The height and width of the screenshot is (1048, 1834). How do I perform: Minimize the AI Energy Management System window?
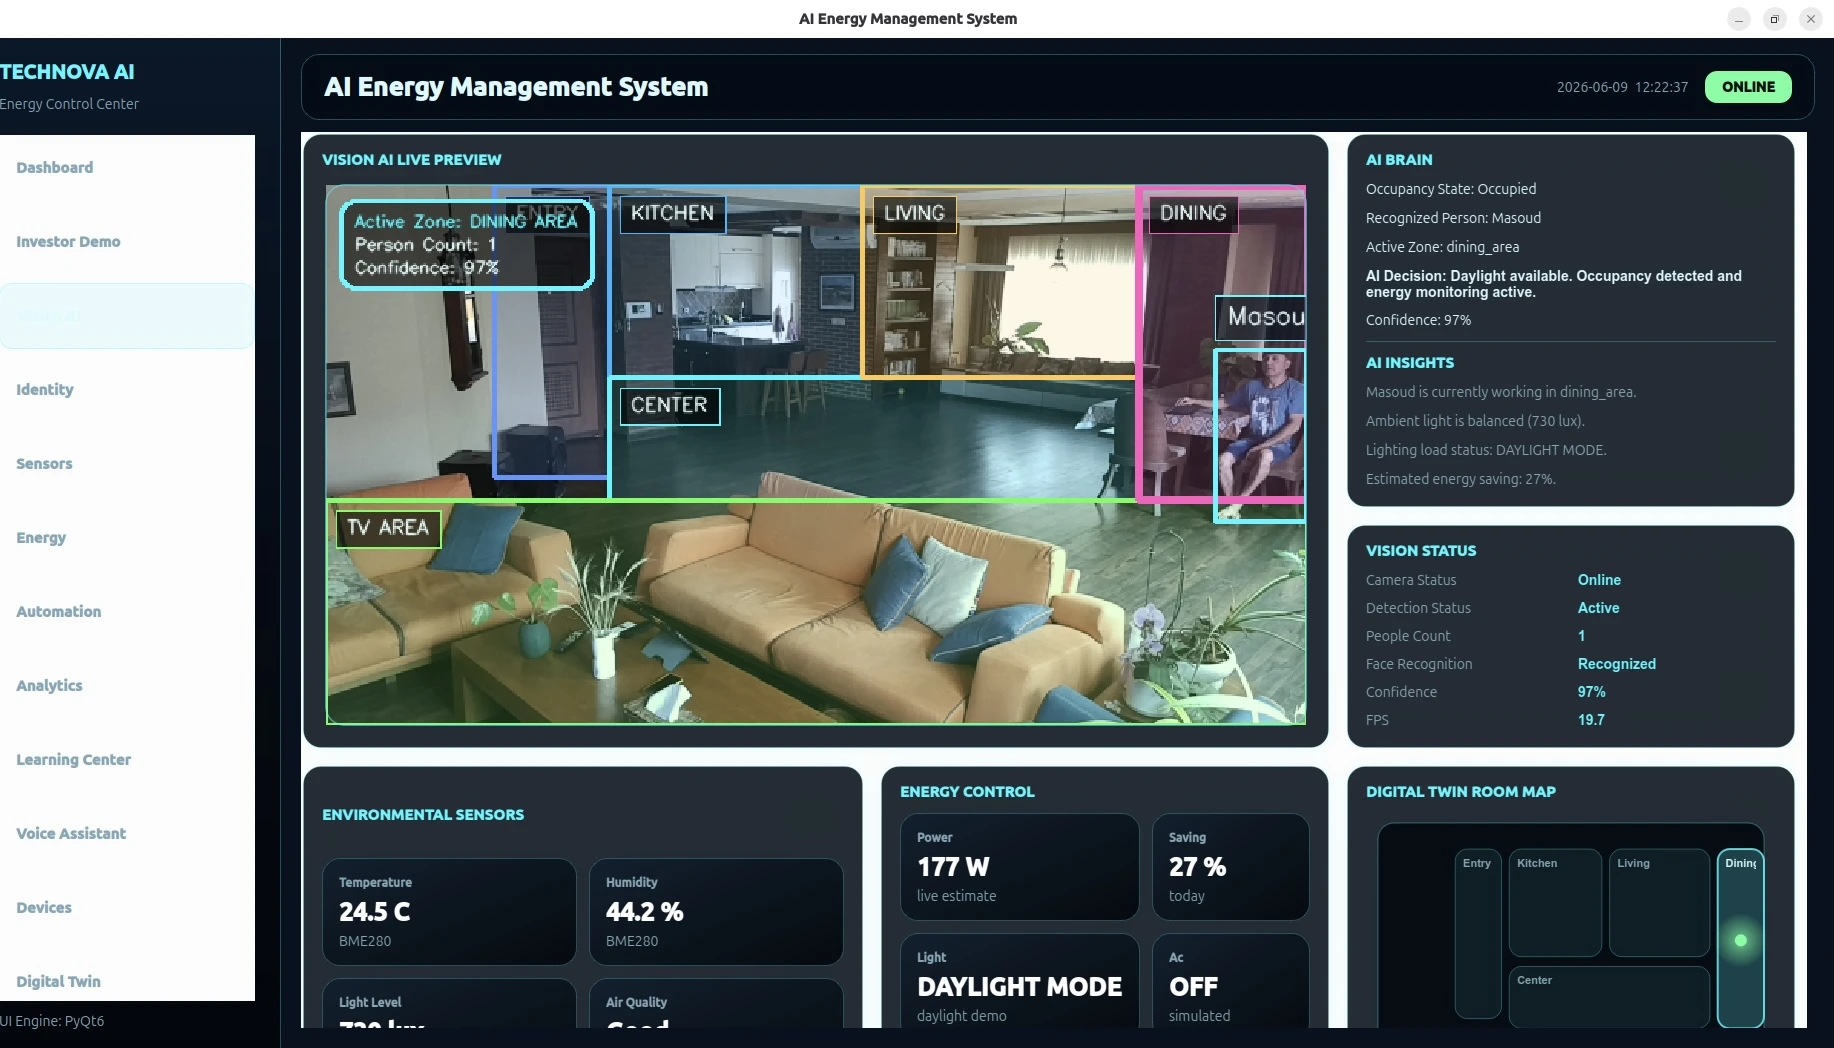click(1739, 19)
